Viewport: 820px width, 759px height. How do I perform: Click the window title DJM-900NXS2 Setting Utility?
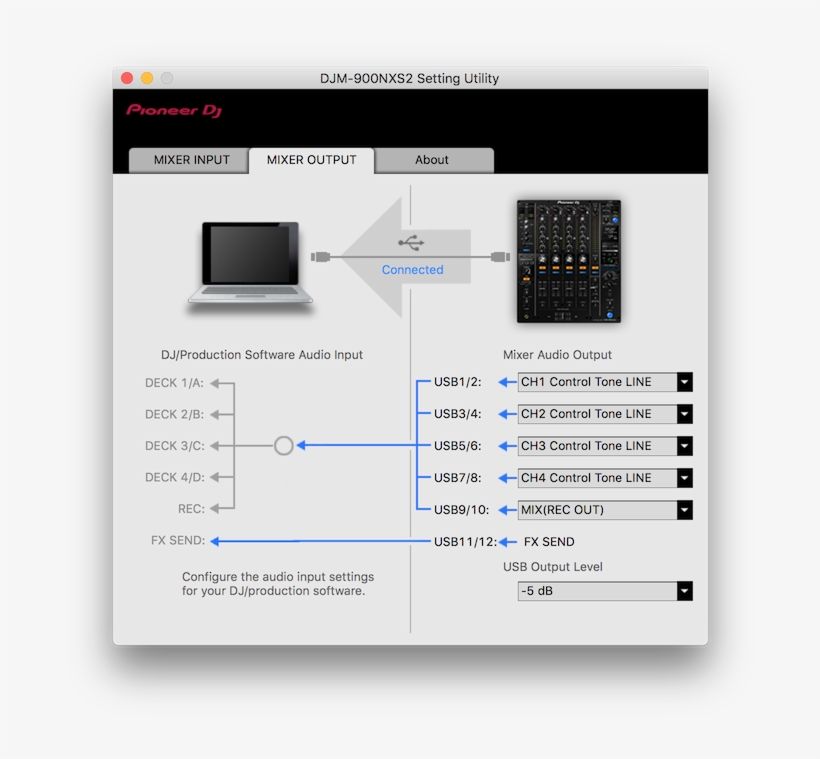pyautogui.click(x=409, y=78)
